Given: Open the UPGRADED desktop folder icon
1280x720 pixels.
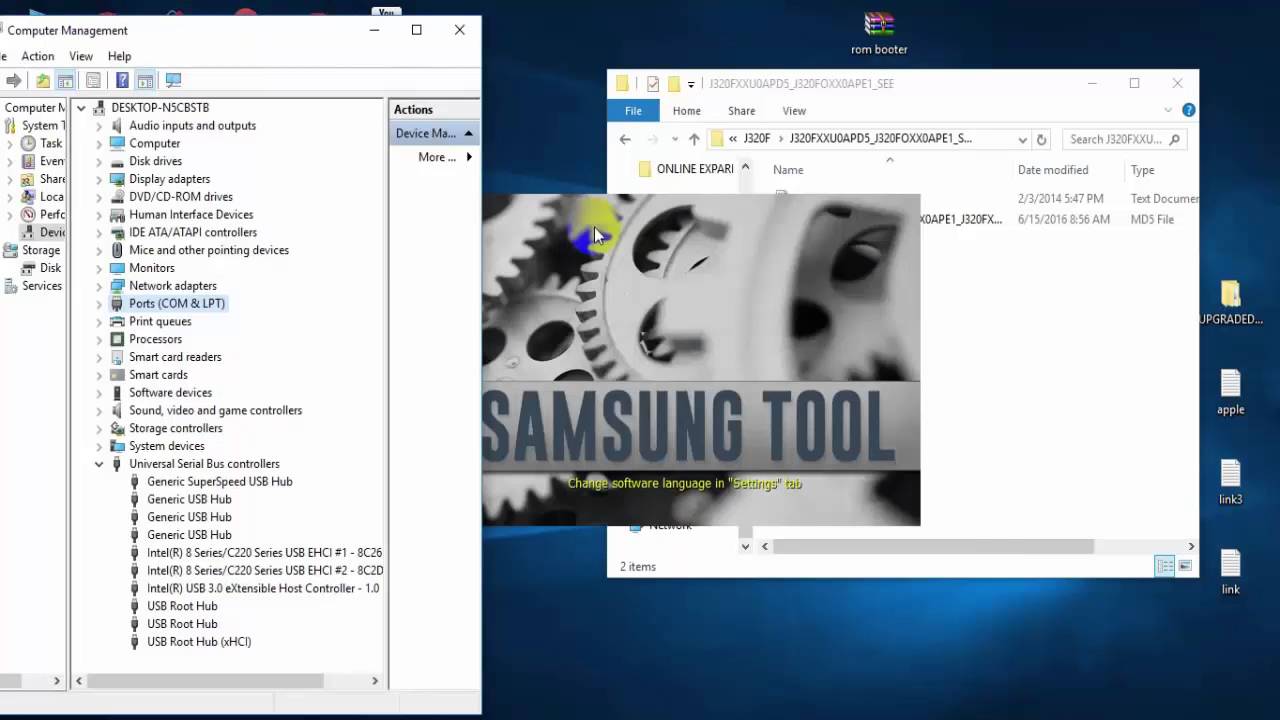Looking at the screenshot, I should (x=1231, y=303).
